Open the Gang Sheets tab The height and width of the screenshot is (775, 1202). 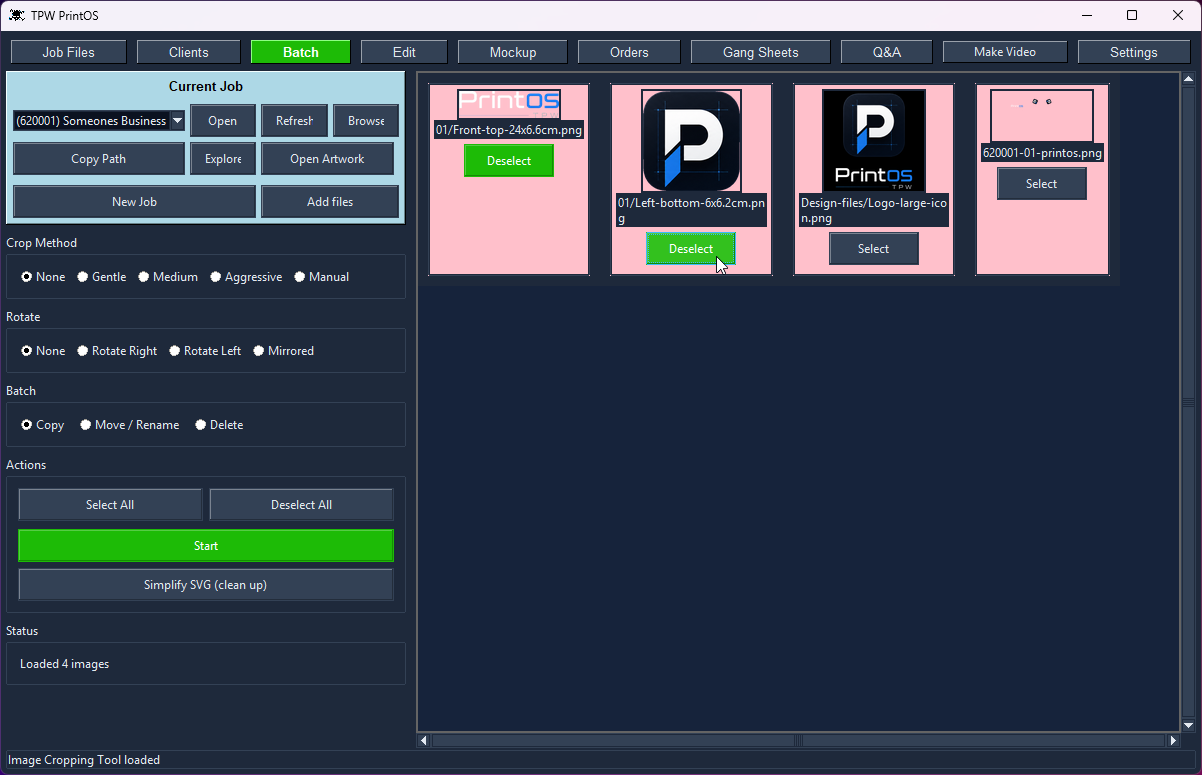[761, 52]
